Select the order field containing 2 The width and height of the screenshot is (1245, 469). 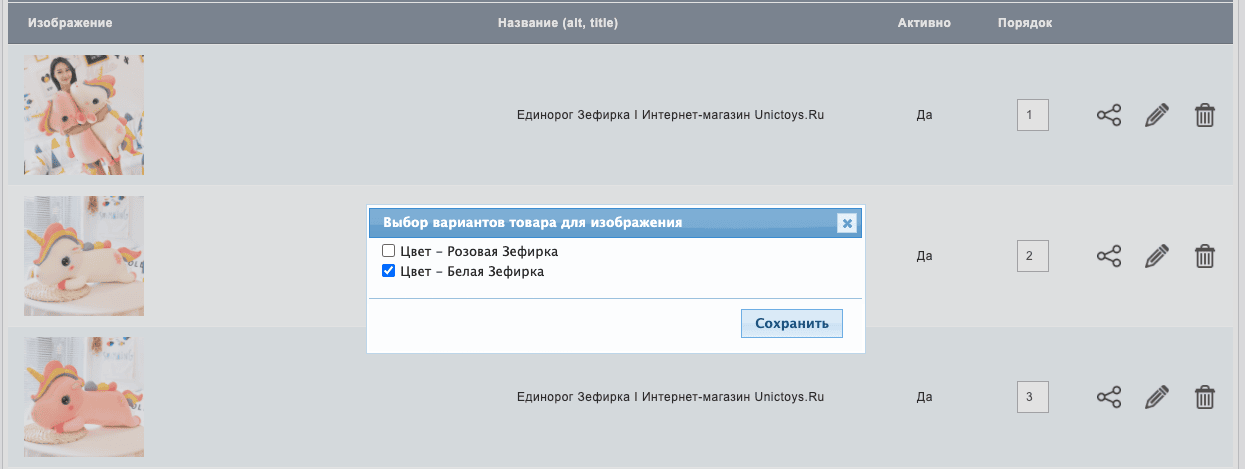point(1032,256)
